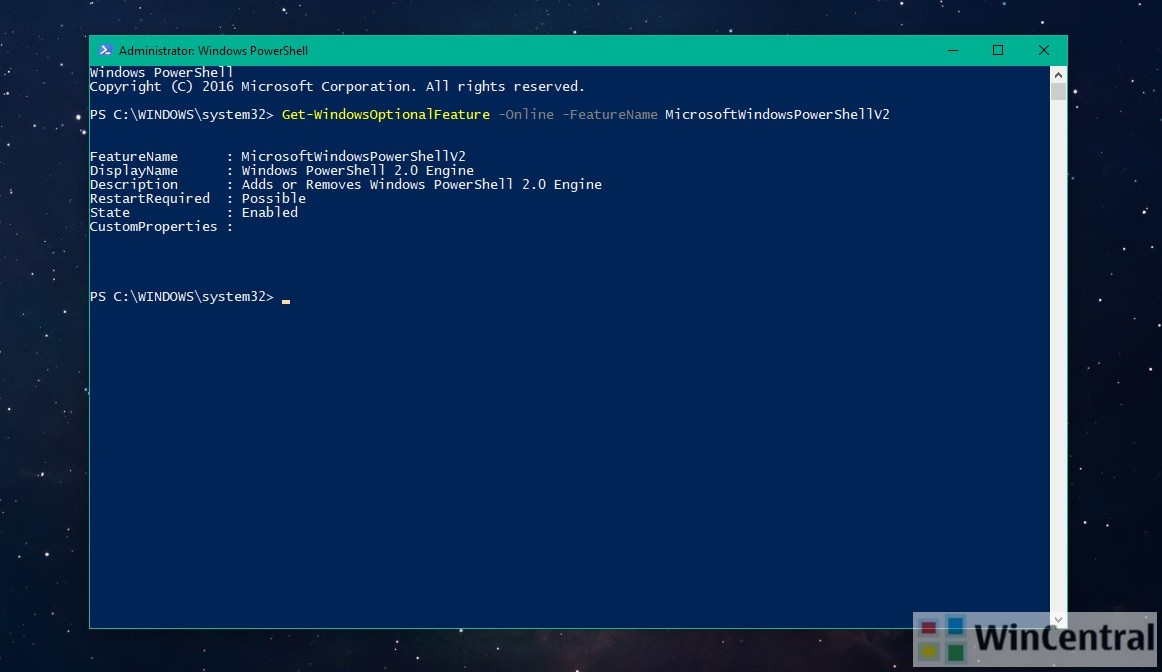This screenshot has width=1162, height=672.
Task: Close the Administrator PowerShell window
Action: pyautogui.click(x=1043, y=50)
